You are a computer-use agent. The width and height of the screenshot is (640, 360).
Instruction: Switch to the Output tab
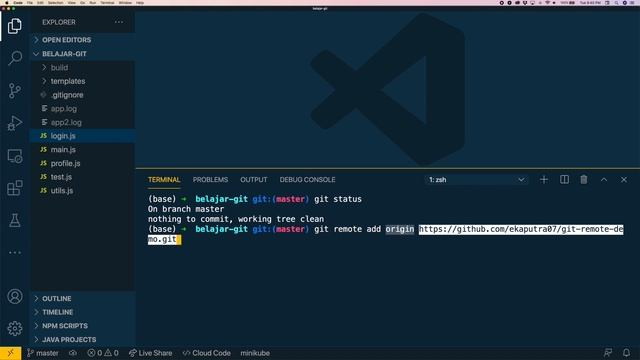point(253,180)
